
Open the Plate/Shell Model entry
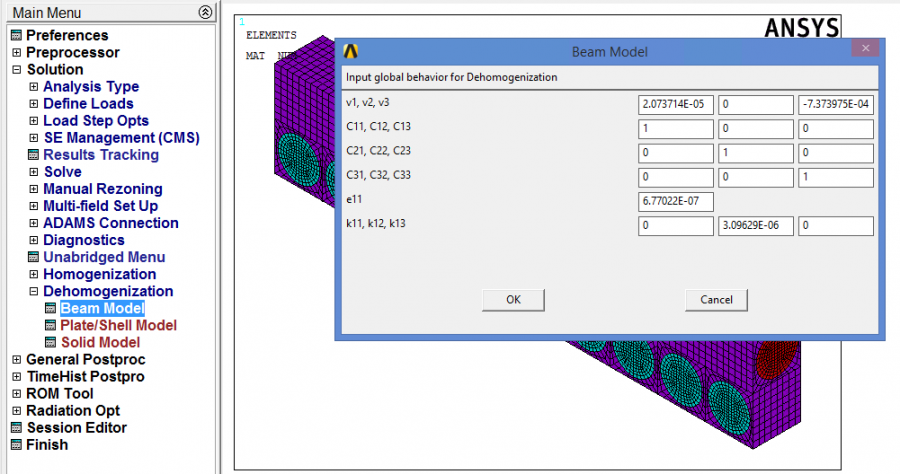(x=118, y=325)
